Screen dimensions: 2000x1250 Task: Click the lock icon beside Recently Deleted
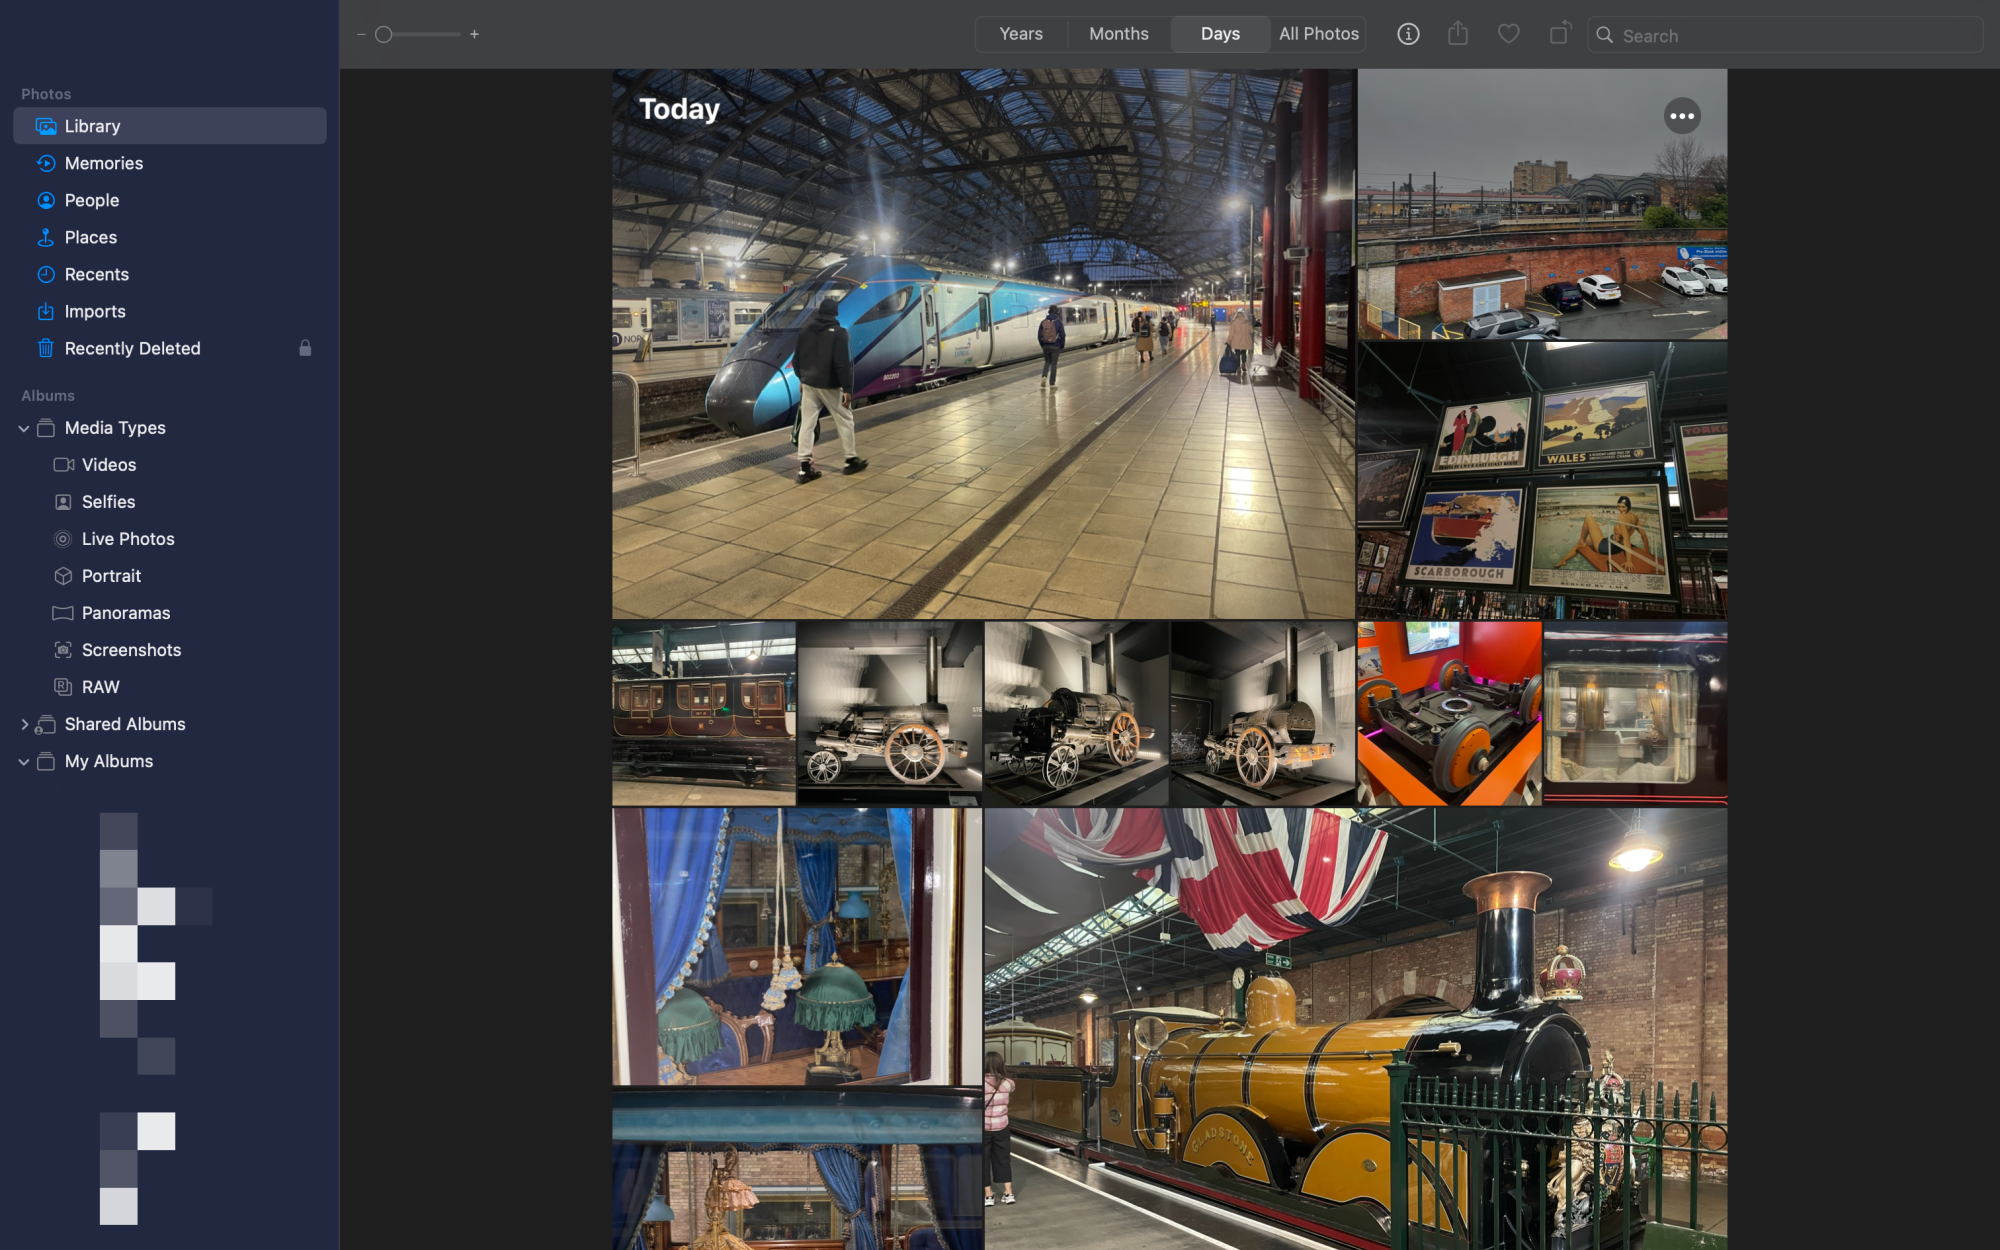pos(305,348)
